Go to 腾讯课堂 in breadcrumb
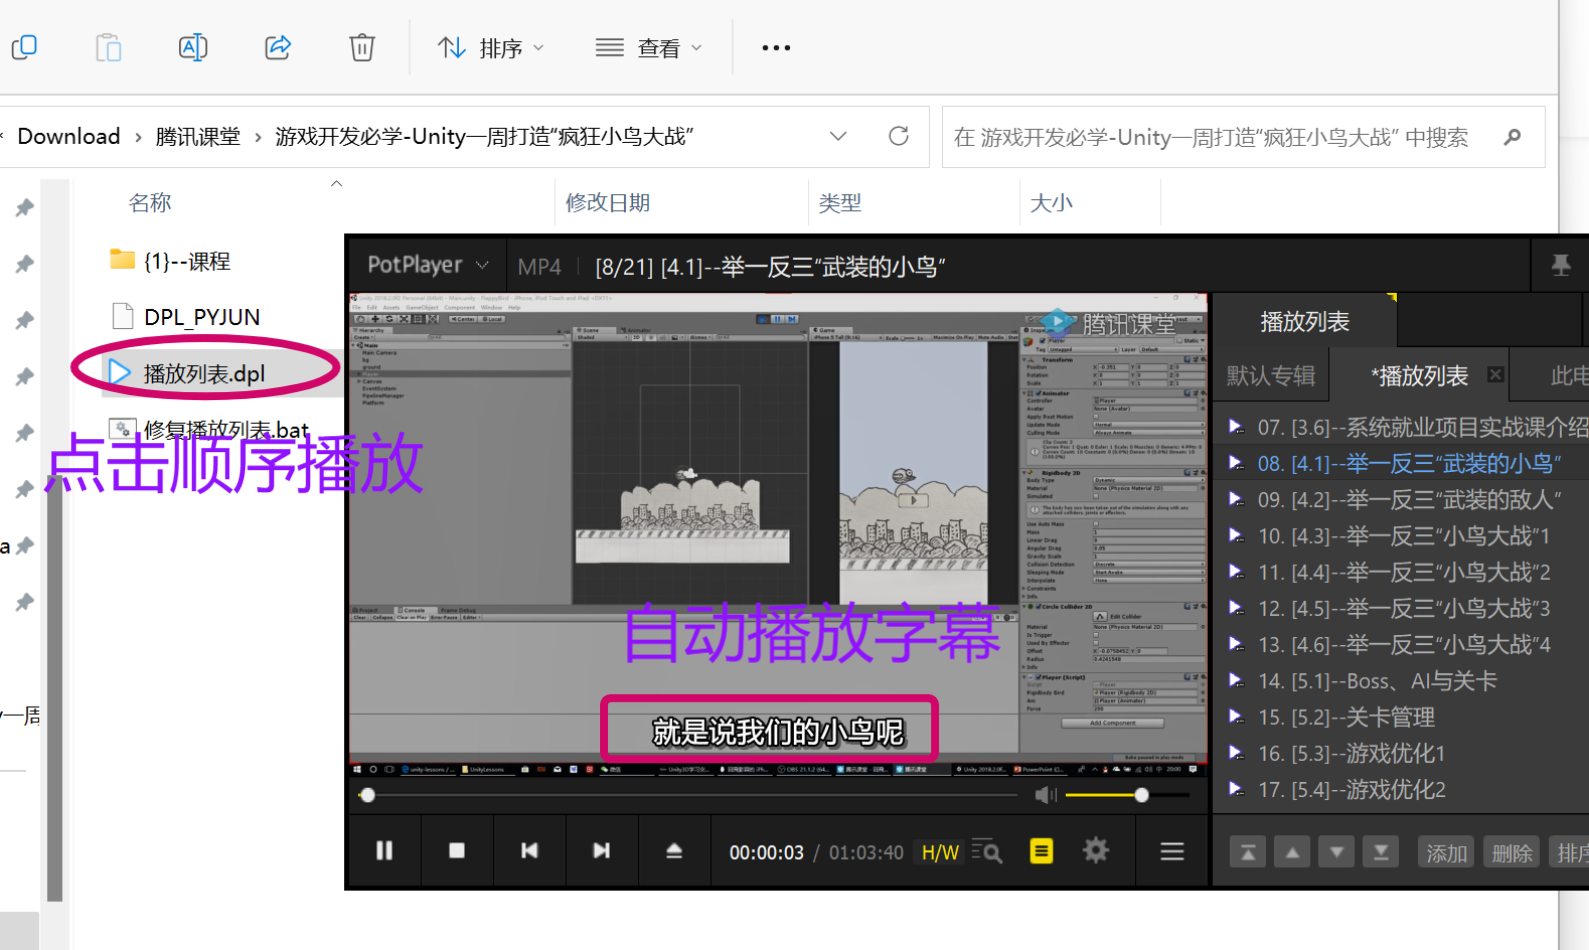Image resolution: width=1589 pixels, height=950 pixels. 198,137
